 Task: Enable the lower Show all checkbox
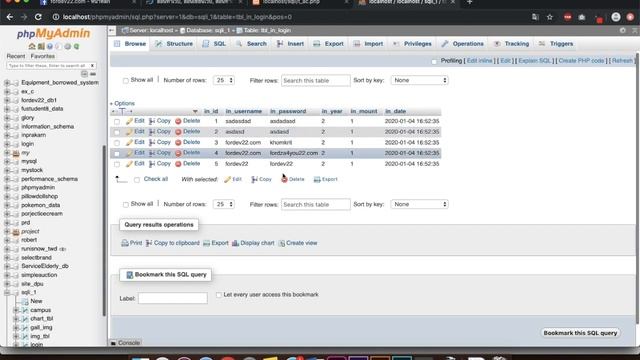point(126,204)
